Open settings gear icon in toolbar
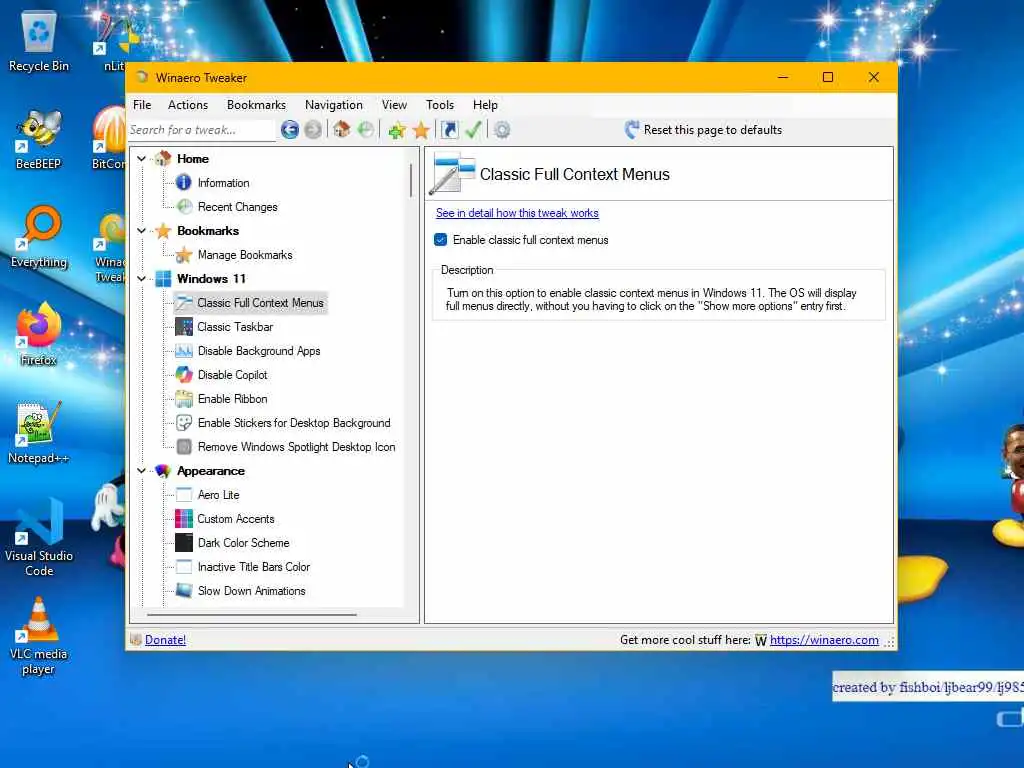Image resolution: width=1024 pixels, height=768 pixels. (502, 130)
